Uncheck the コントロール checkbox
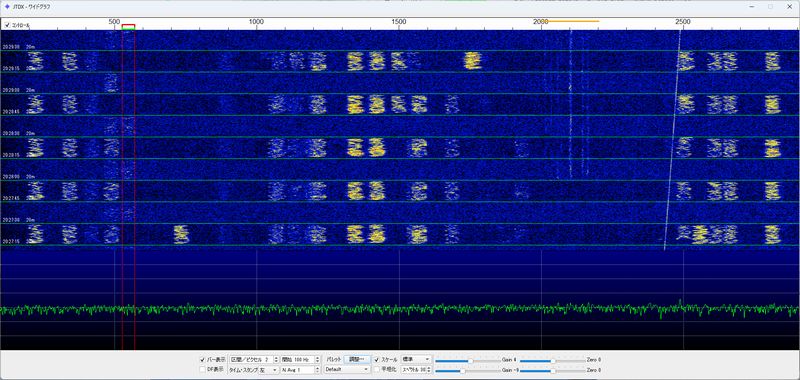 pos(7,24)
